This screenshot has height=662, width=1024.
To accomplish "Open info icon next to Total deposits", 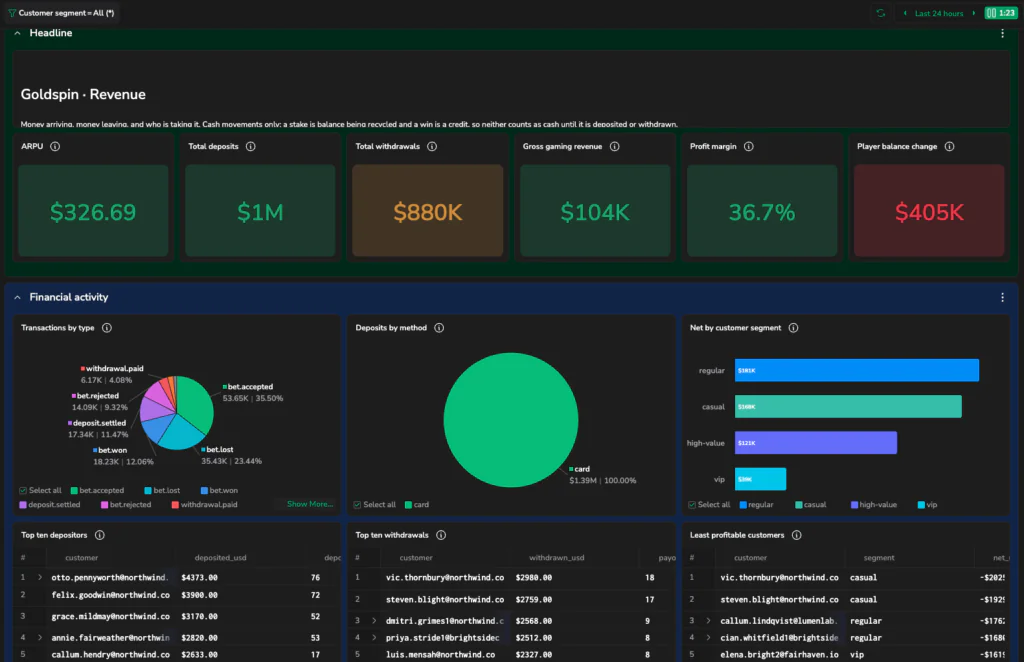I will point(250,146).
